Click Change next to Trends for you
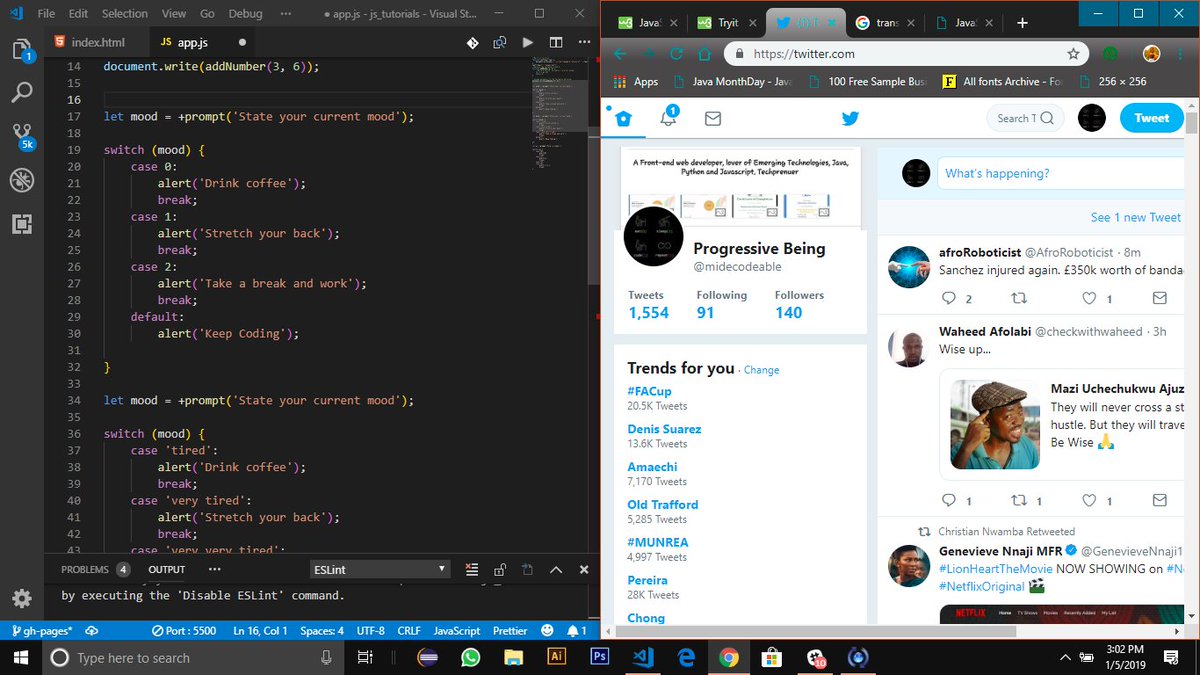This screenshot has width=1200, height=675. 761,370
